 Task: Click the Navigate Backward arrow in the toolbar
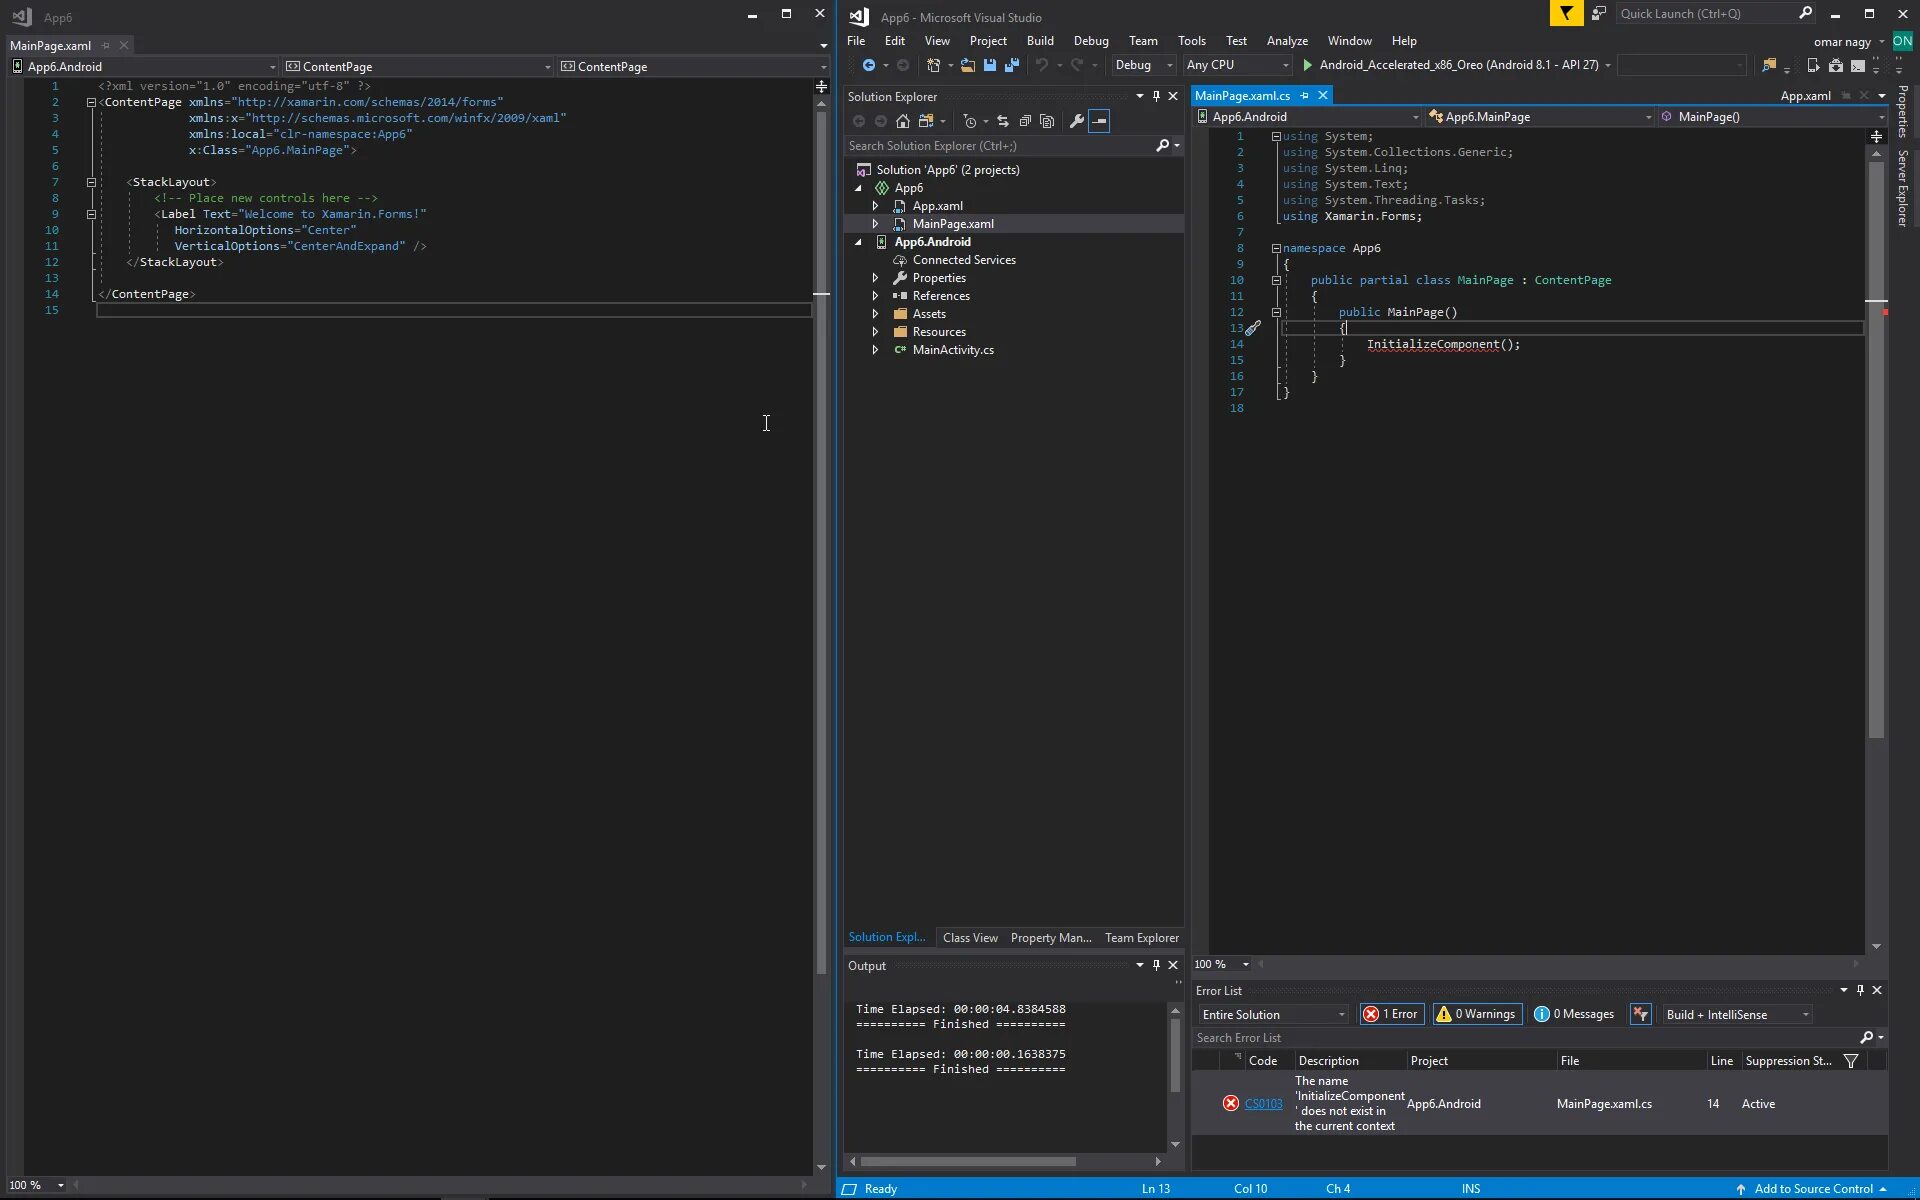tap(868, 65)
